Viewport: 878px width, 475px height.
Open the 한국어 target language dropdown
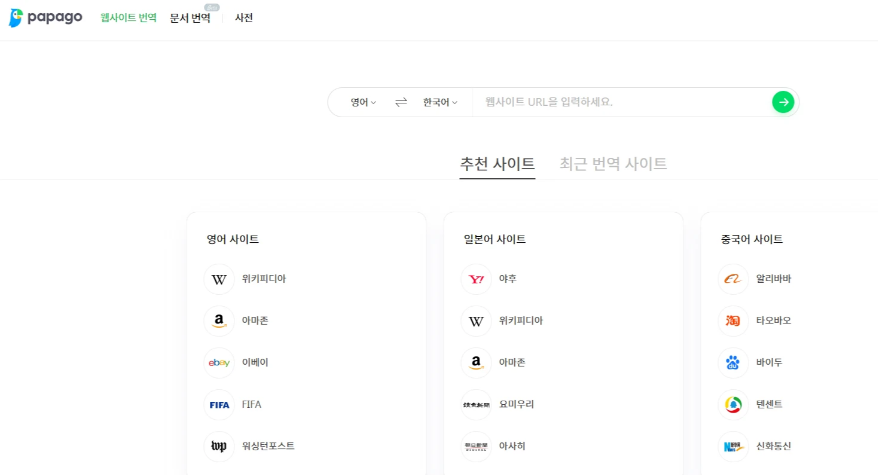(440, 102)
